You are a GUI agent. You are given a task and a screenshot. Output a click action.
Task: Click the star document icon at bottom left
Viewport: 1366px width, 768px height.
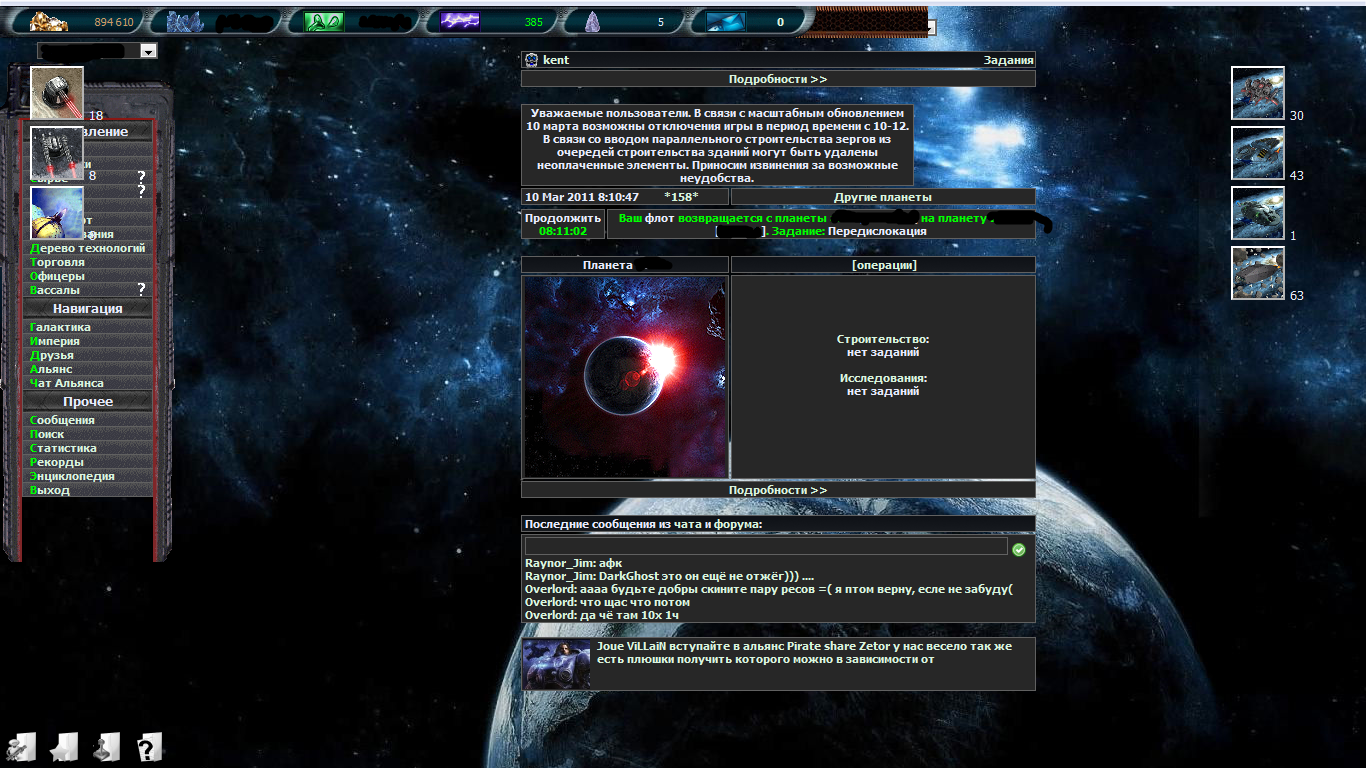point(64,746)
